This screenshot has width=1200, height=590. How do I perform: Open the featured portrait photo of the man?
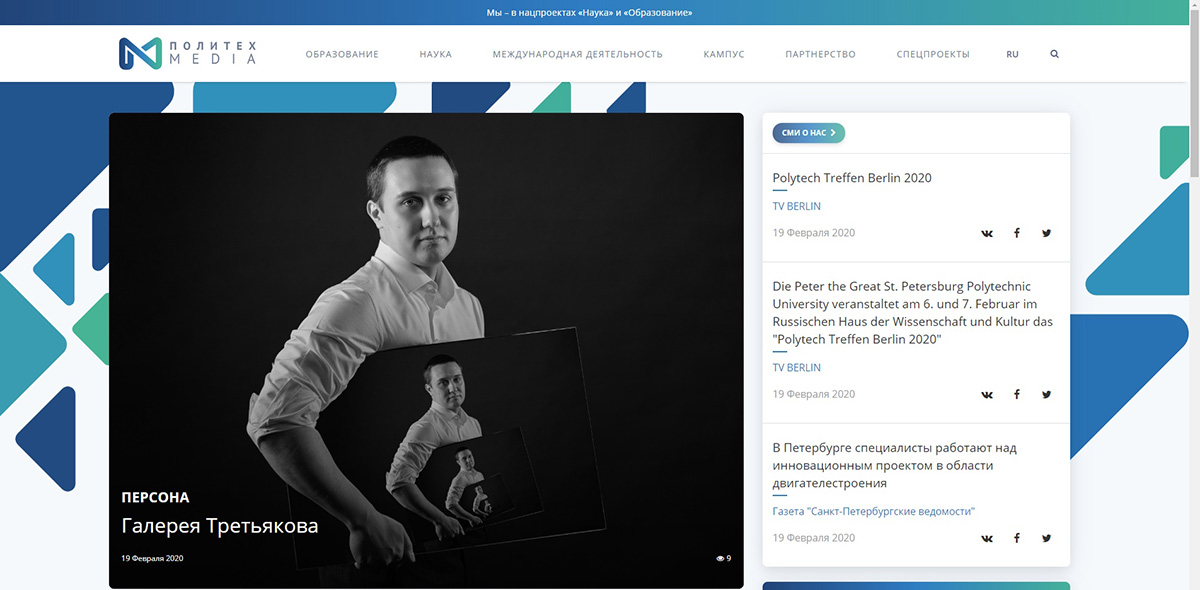(x=426, y=350)
